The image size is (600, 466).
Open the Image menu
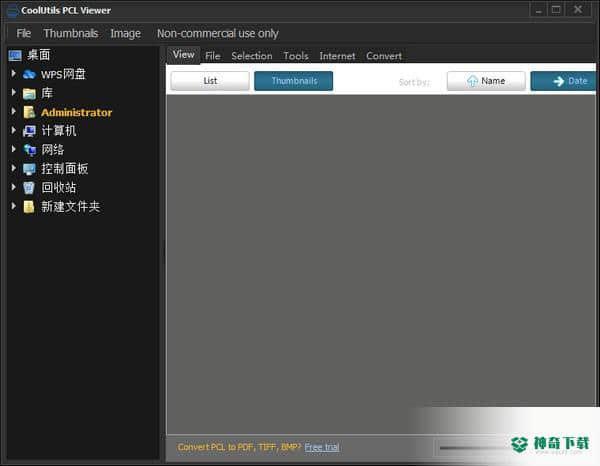126,34
